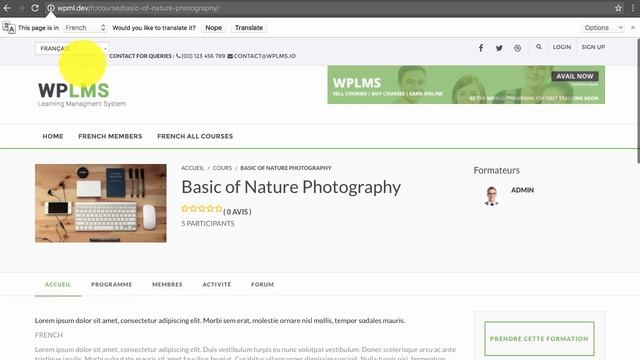Click the 5 PARTICIPANTS text
Image resolution: width=640 pixels, height=360 pixels.
pyautogui.click(x=208, y=224)
